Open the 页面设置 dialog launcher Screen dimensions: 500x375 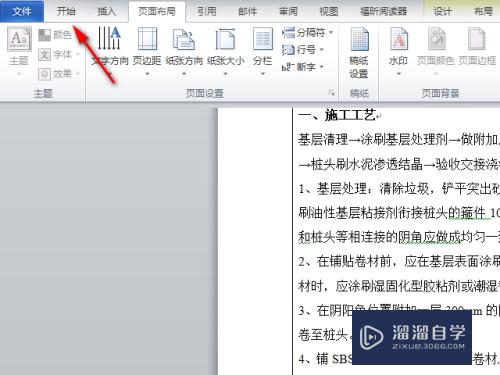pos(332,93)
